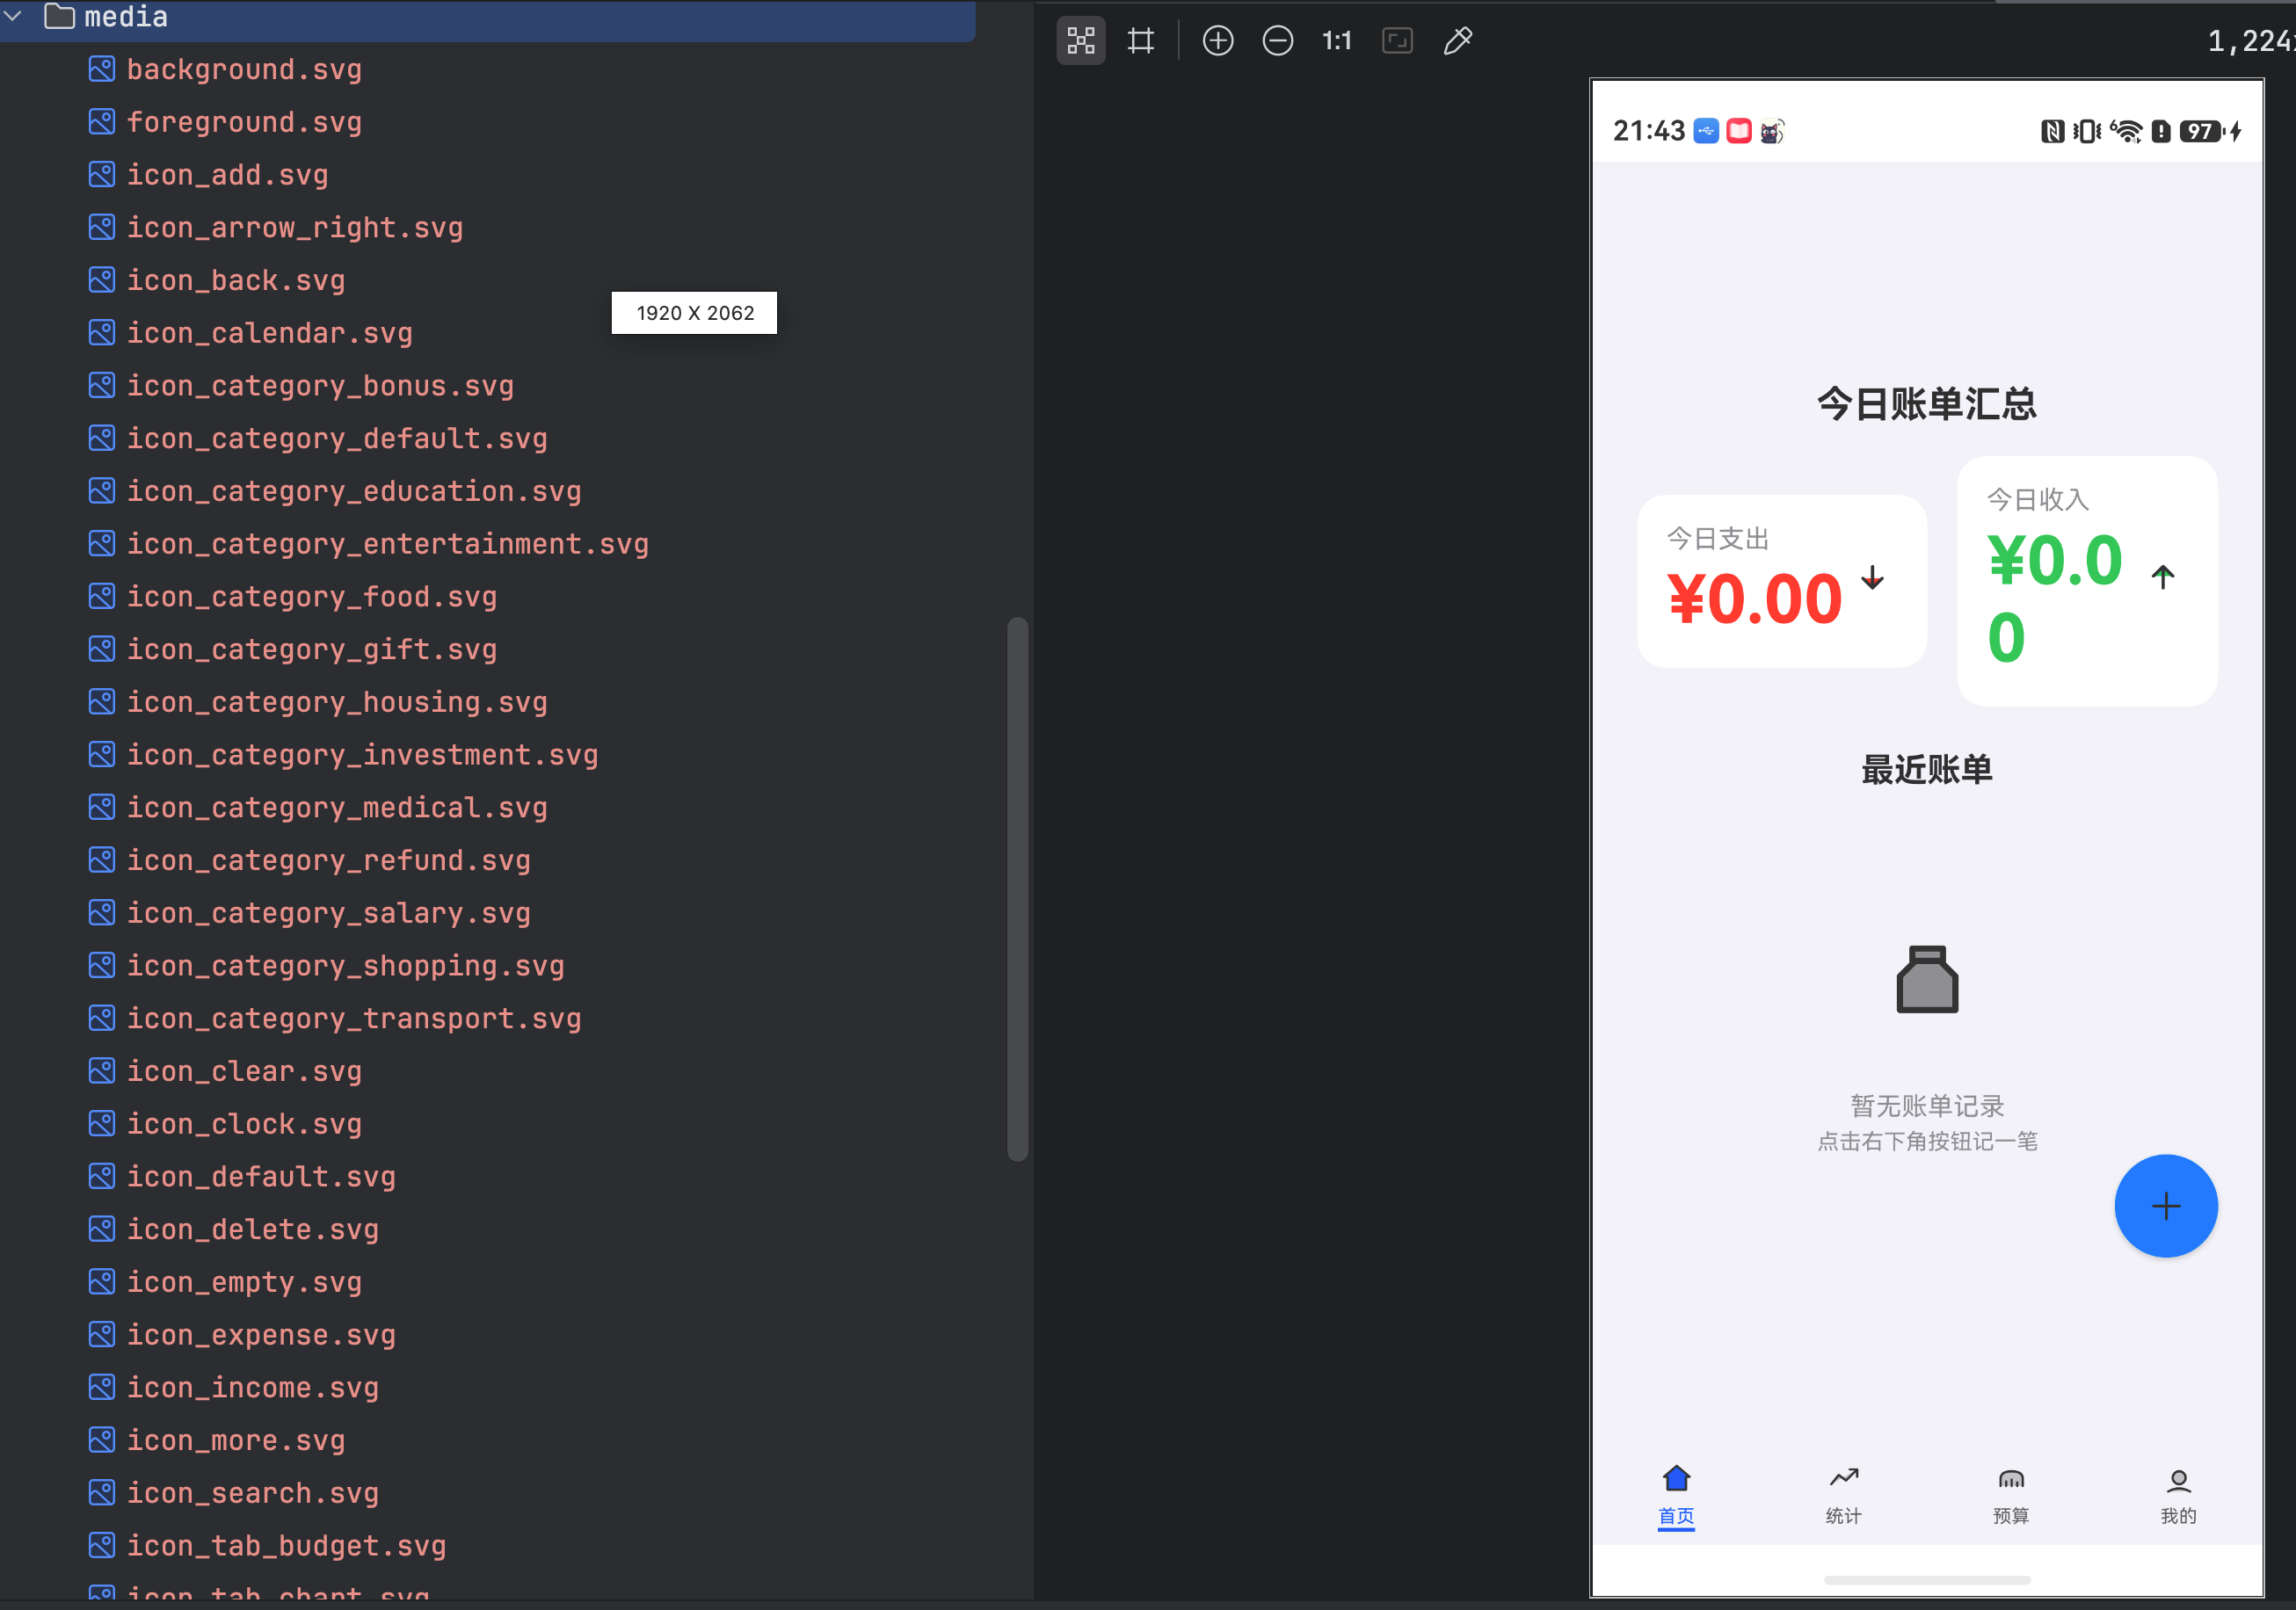
Task: Open foreground.svg in the file tree
Action: [243, 122]
